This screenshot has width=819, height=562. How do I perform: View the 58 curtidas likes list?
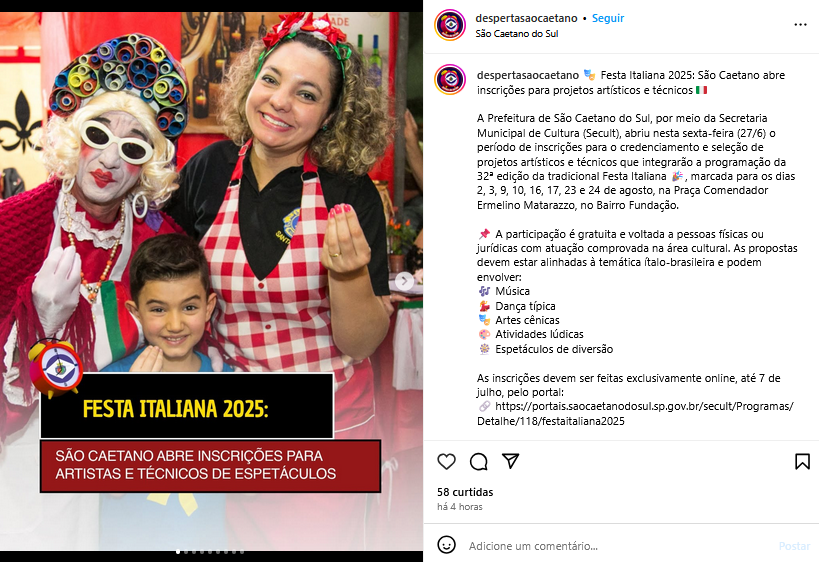point(465,492)
